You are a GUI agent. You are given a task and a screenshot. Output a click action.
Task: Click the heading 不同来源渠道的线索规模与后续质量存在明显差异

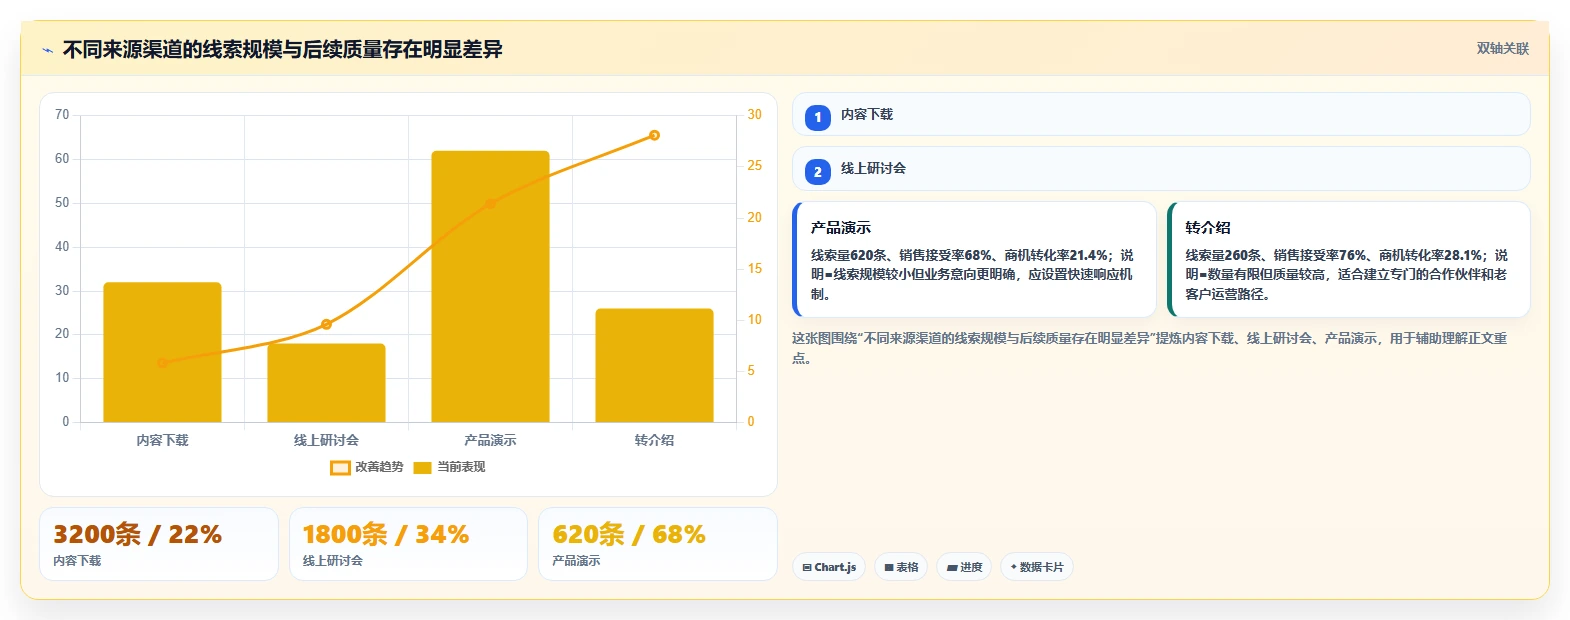click(x=282, y=49)
